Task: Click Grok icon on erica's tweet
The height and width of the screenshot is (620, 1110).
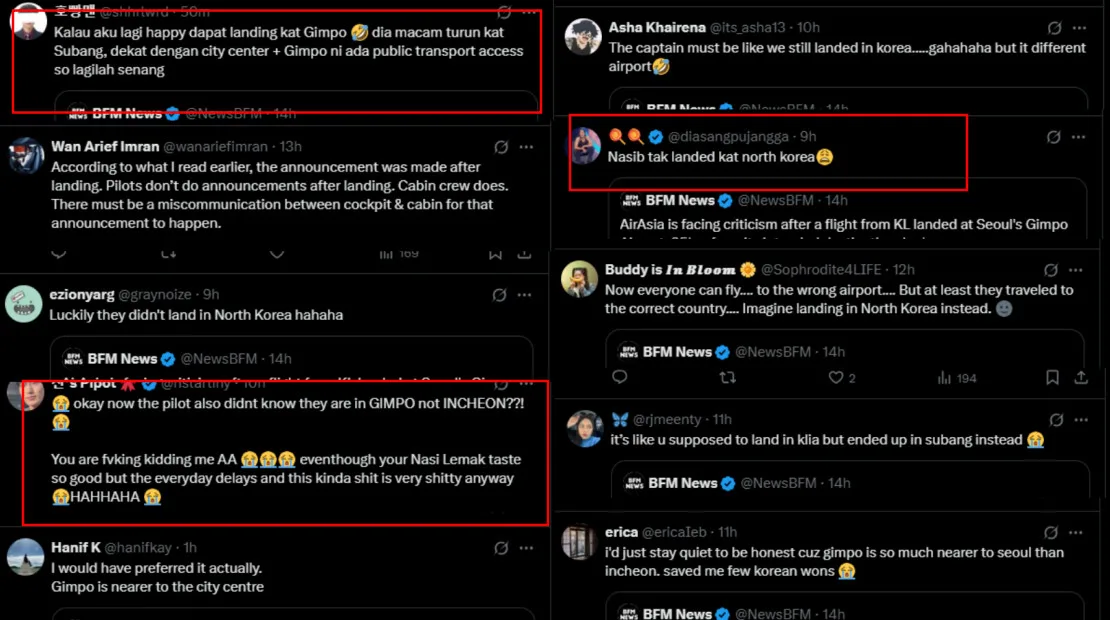Action: pyautogui.click(x=1051, y=533)
